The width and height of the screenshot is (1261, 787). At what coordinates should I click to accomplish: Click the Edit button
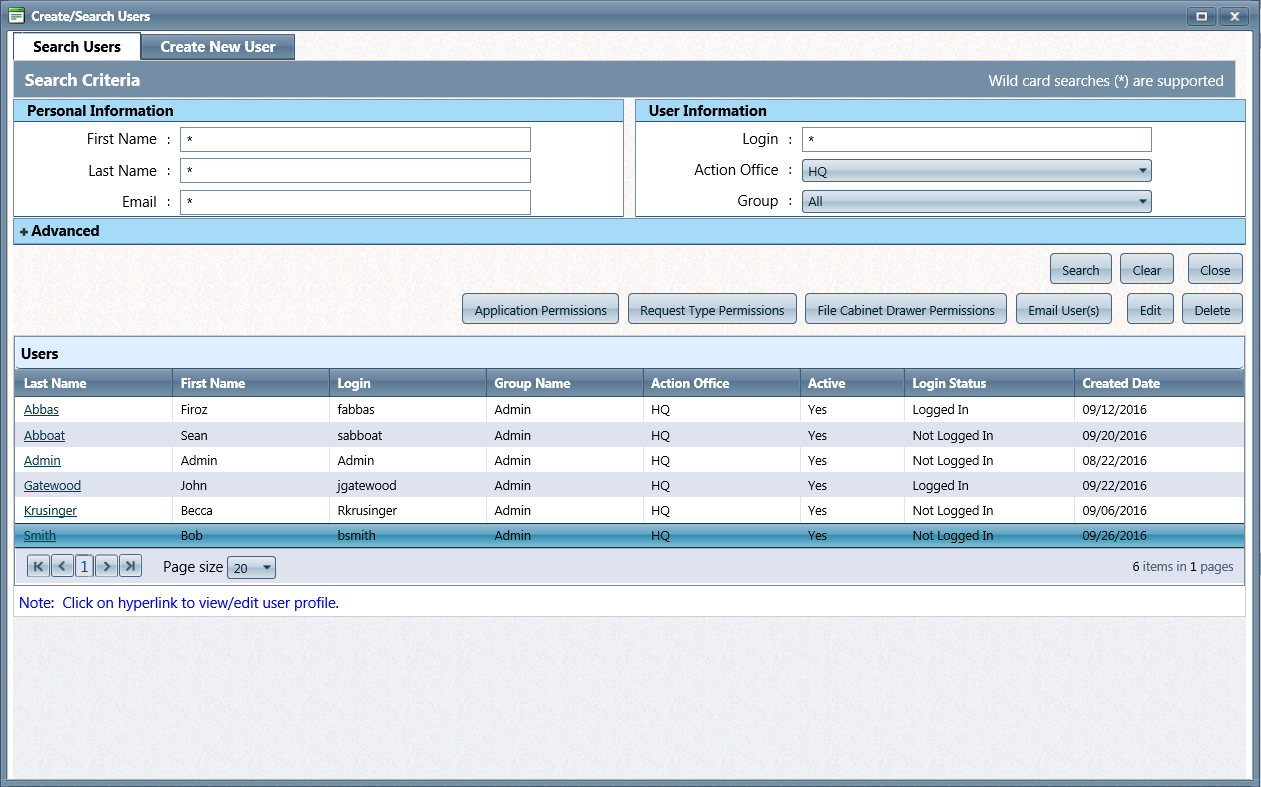click(x=1151, y=310)
